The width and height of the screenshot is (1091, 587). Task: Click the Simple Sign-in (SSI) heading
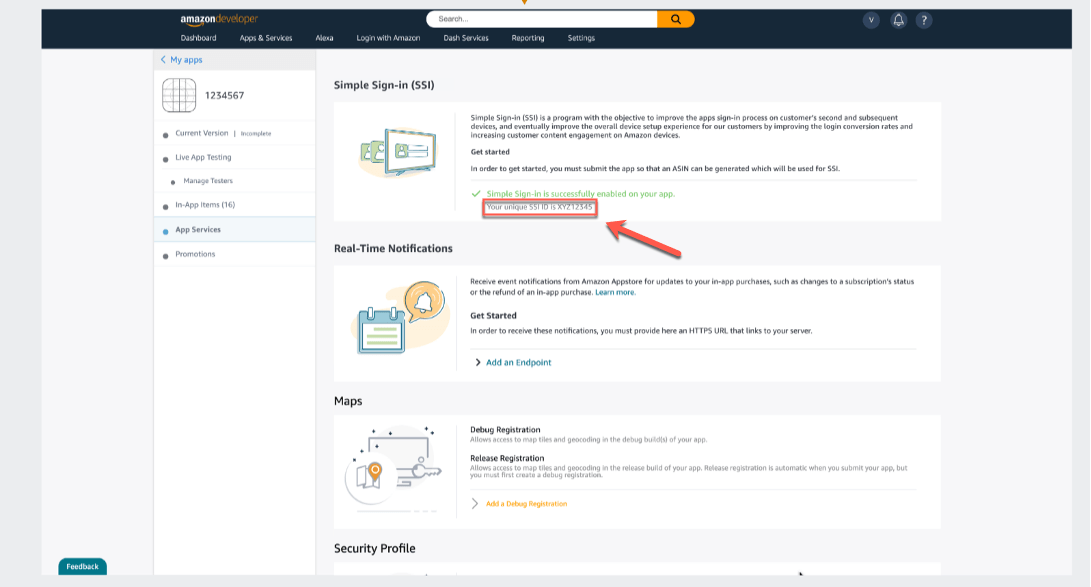click(384, 85)
